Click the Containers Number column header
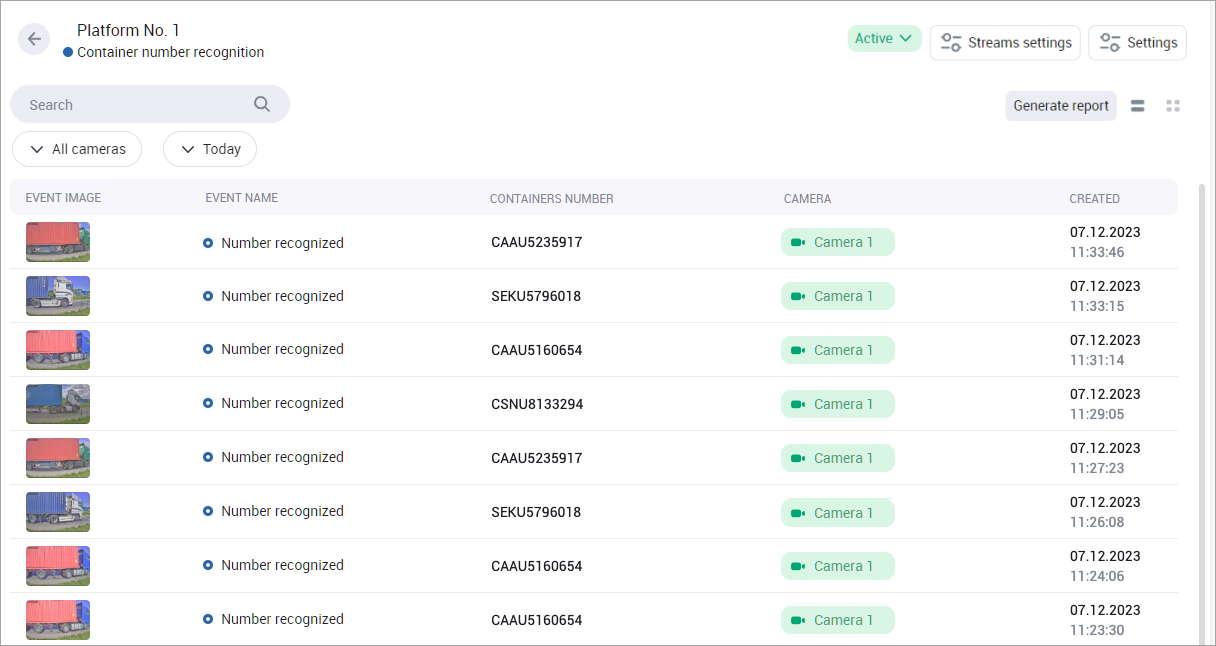The width and height of the screenshot is (1216, 646). [551, 199]
